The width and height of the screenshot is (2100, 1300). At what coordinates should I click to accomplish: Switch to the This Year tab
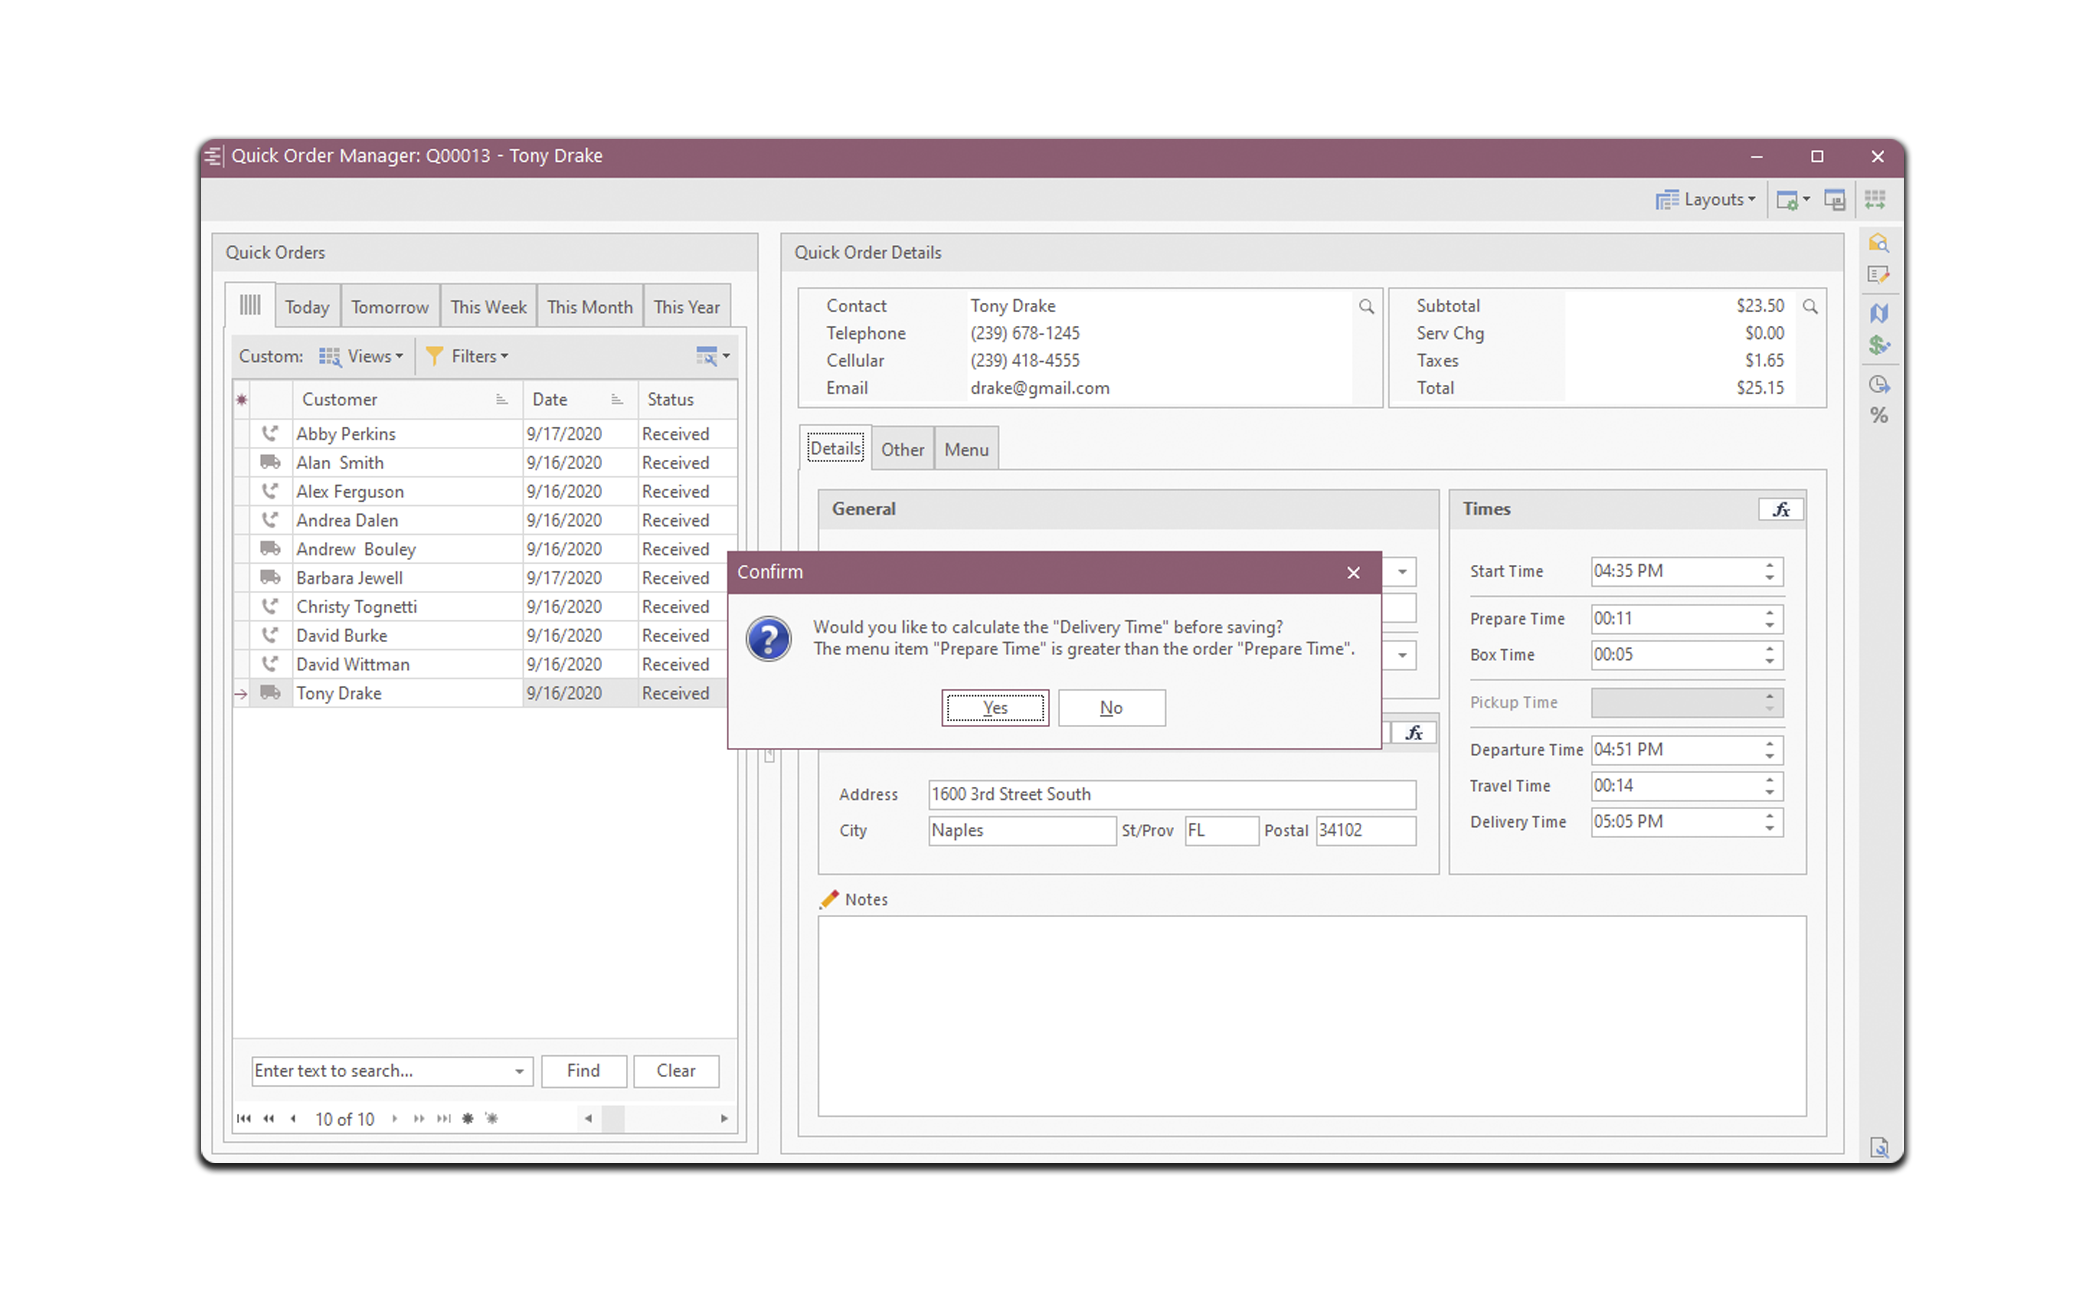point(686,307)
